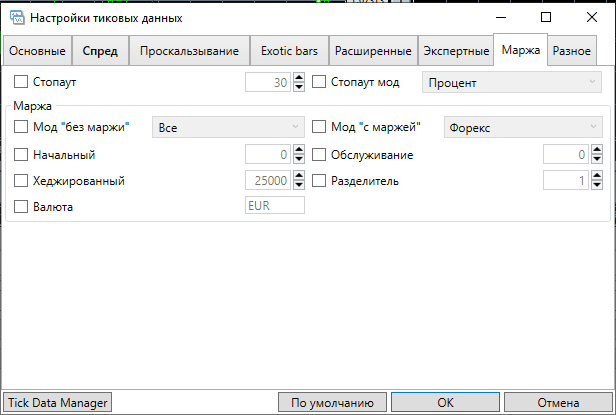
Task: Enable the Обслуживание checkbox
Action: (319, 154)
